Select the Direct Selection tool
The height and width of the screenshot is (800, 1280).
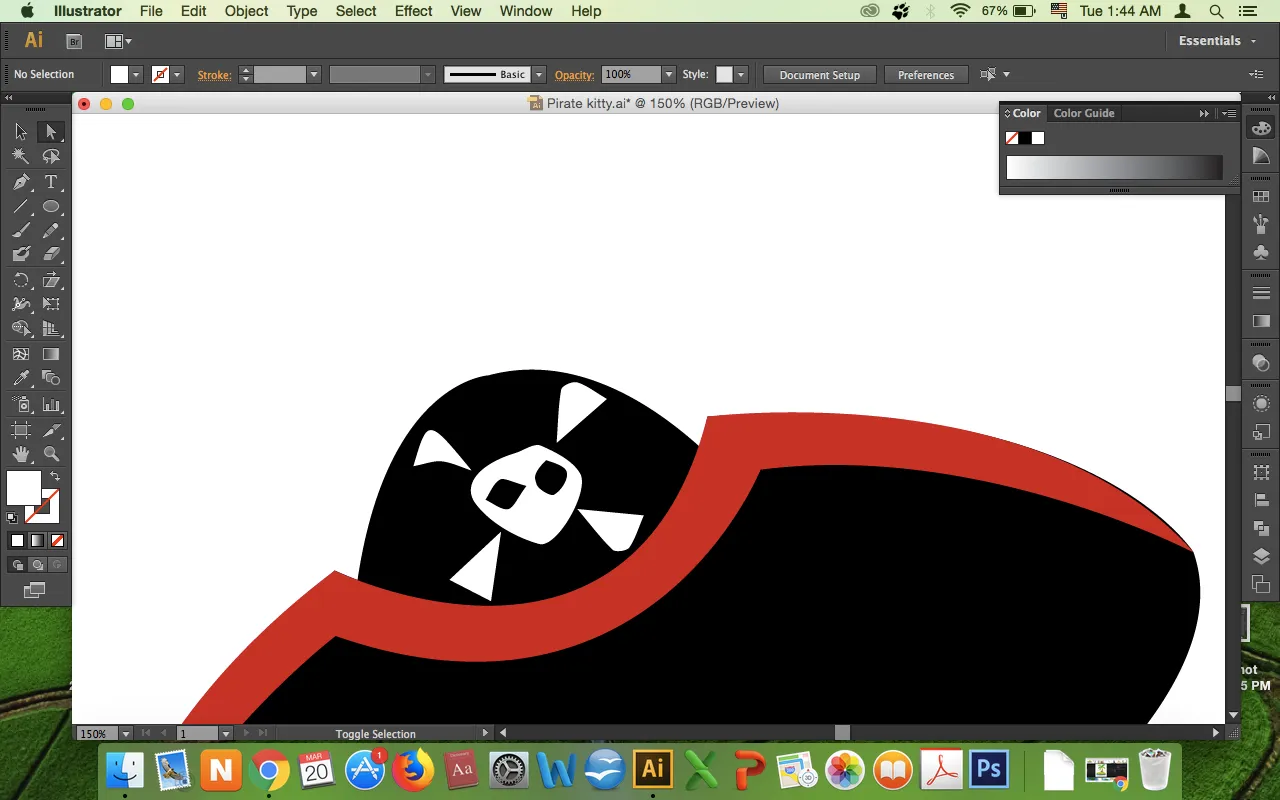pyautogui.click(x=51, y=132)
